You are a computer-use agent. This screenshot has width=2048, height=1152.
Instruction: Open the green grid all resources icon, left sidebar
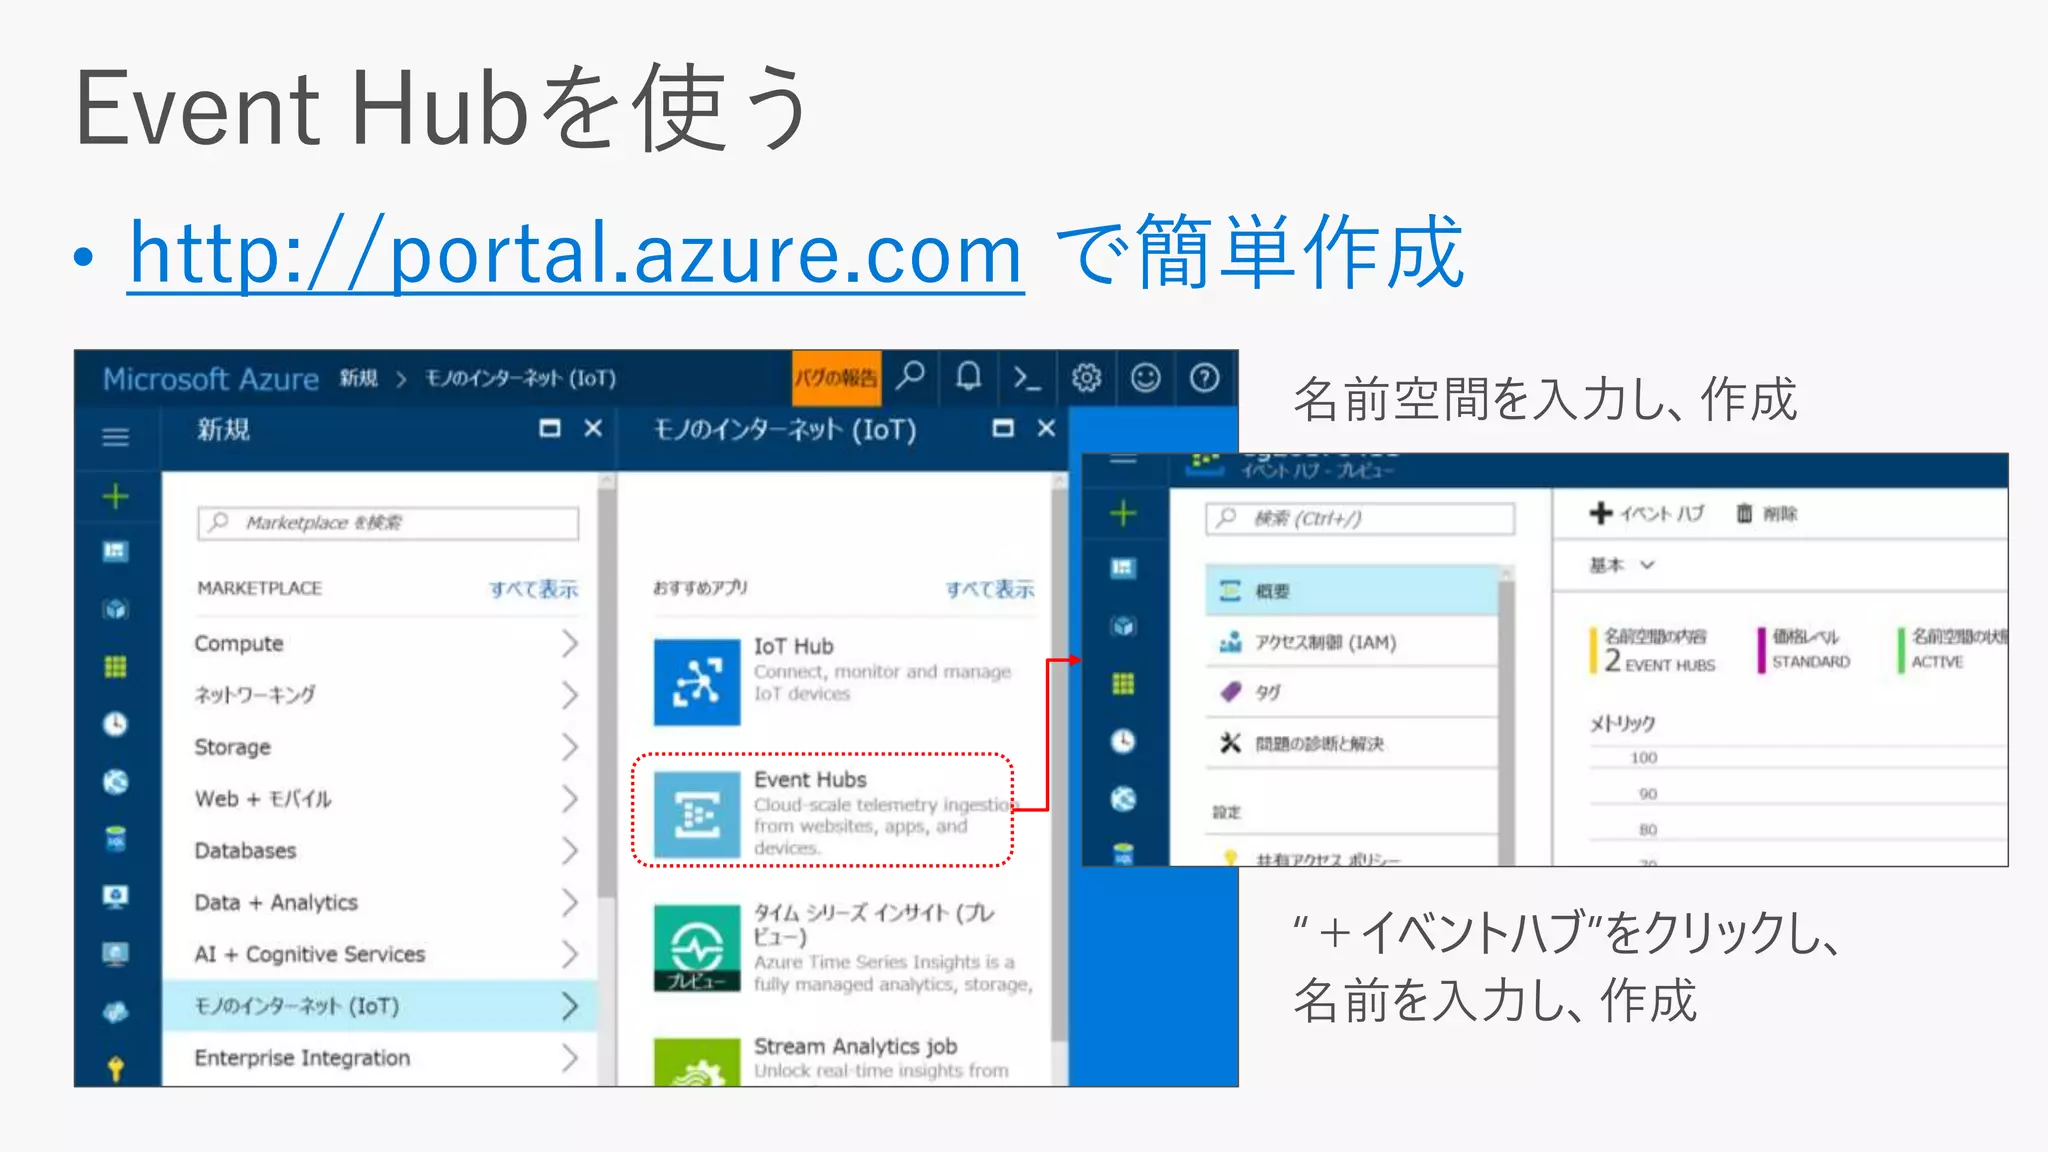click(116, 667)
